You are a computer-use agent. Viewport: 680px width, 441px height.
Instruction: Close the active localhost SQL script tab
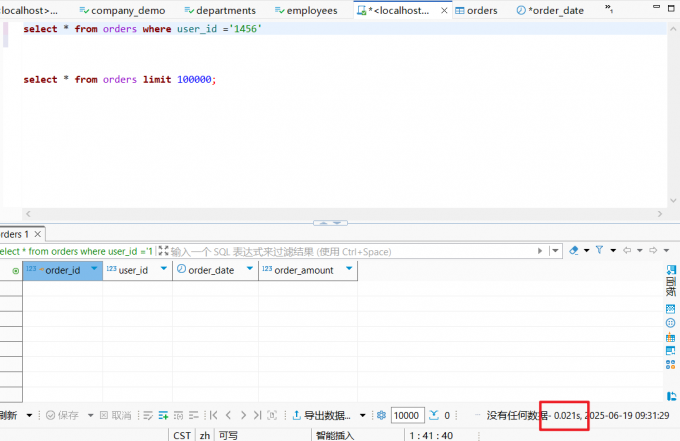pyautogui.click(x=444, y=11)
